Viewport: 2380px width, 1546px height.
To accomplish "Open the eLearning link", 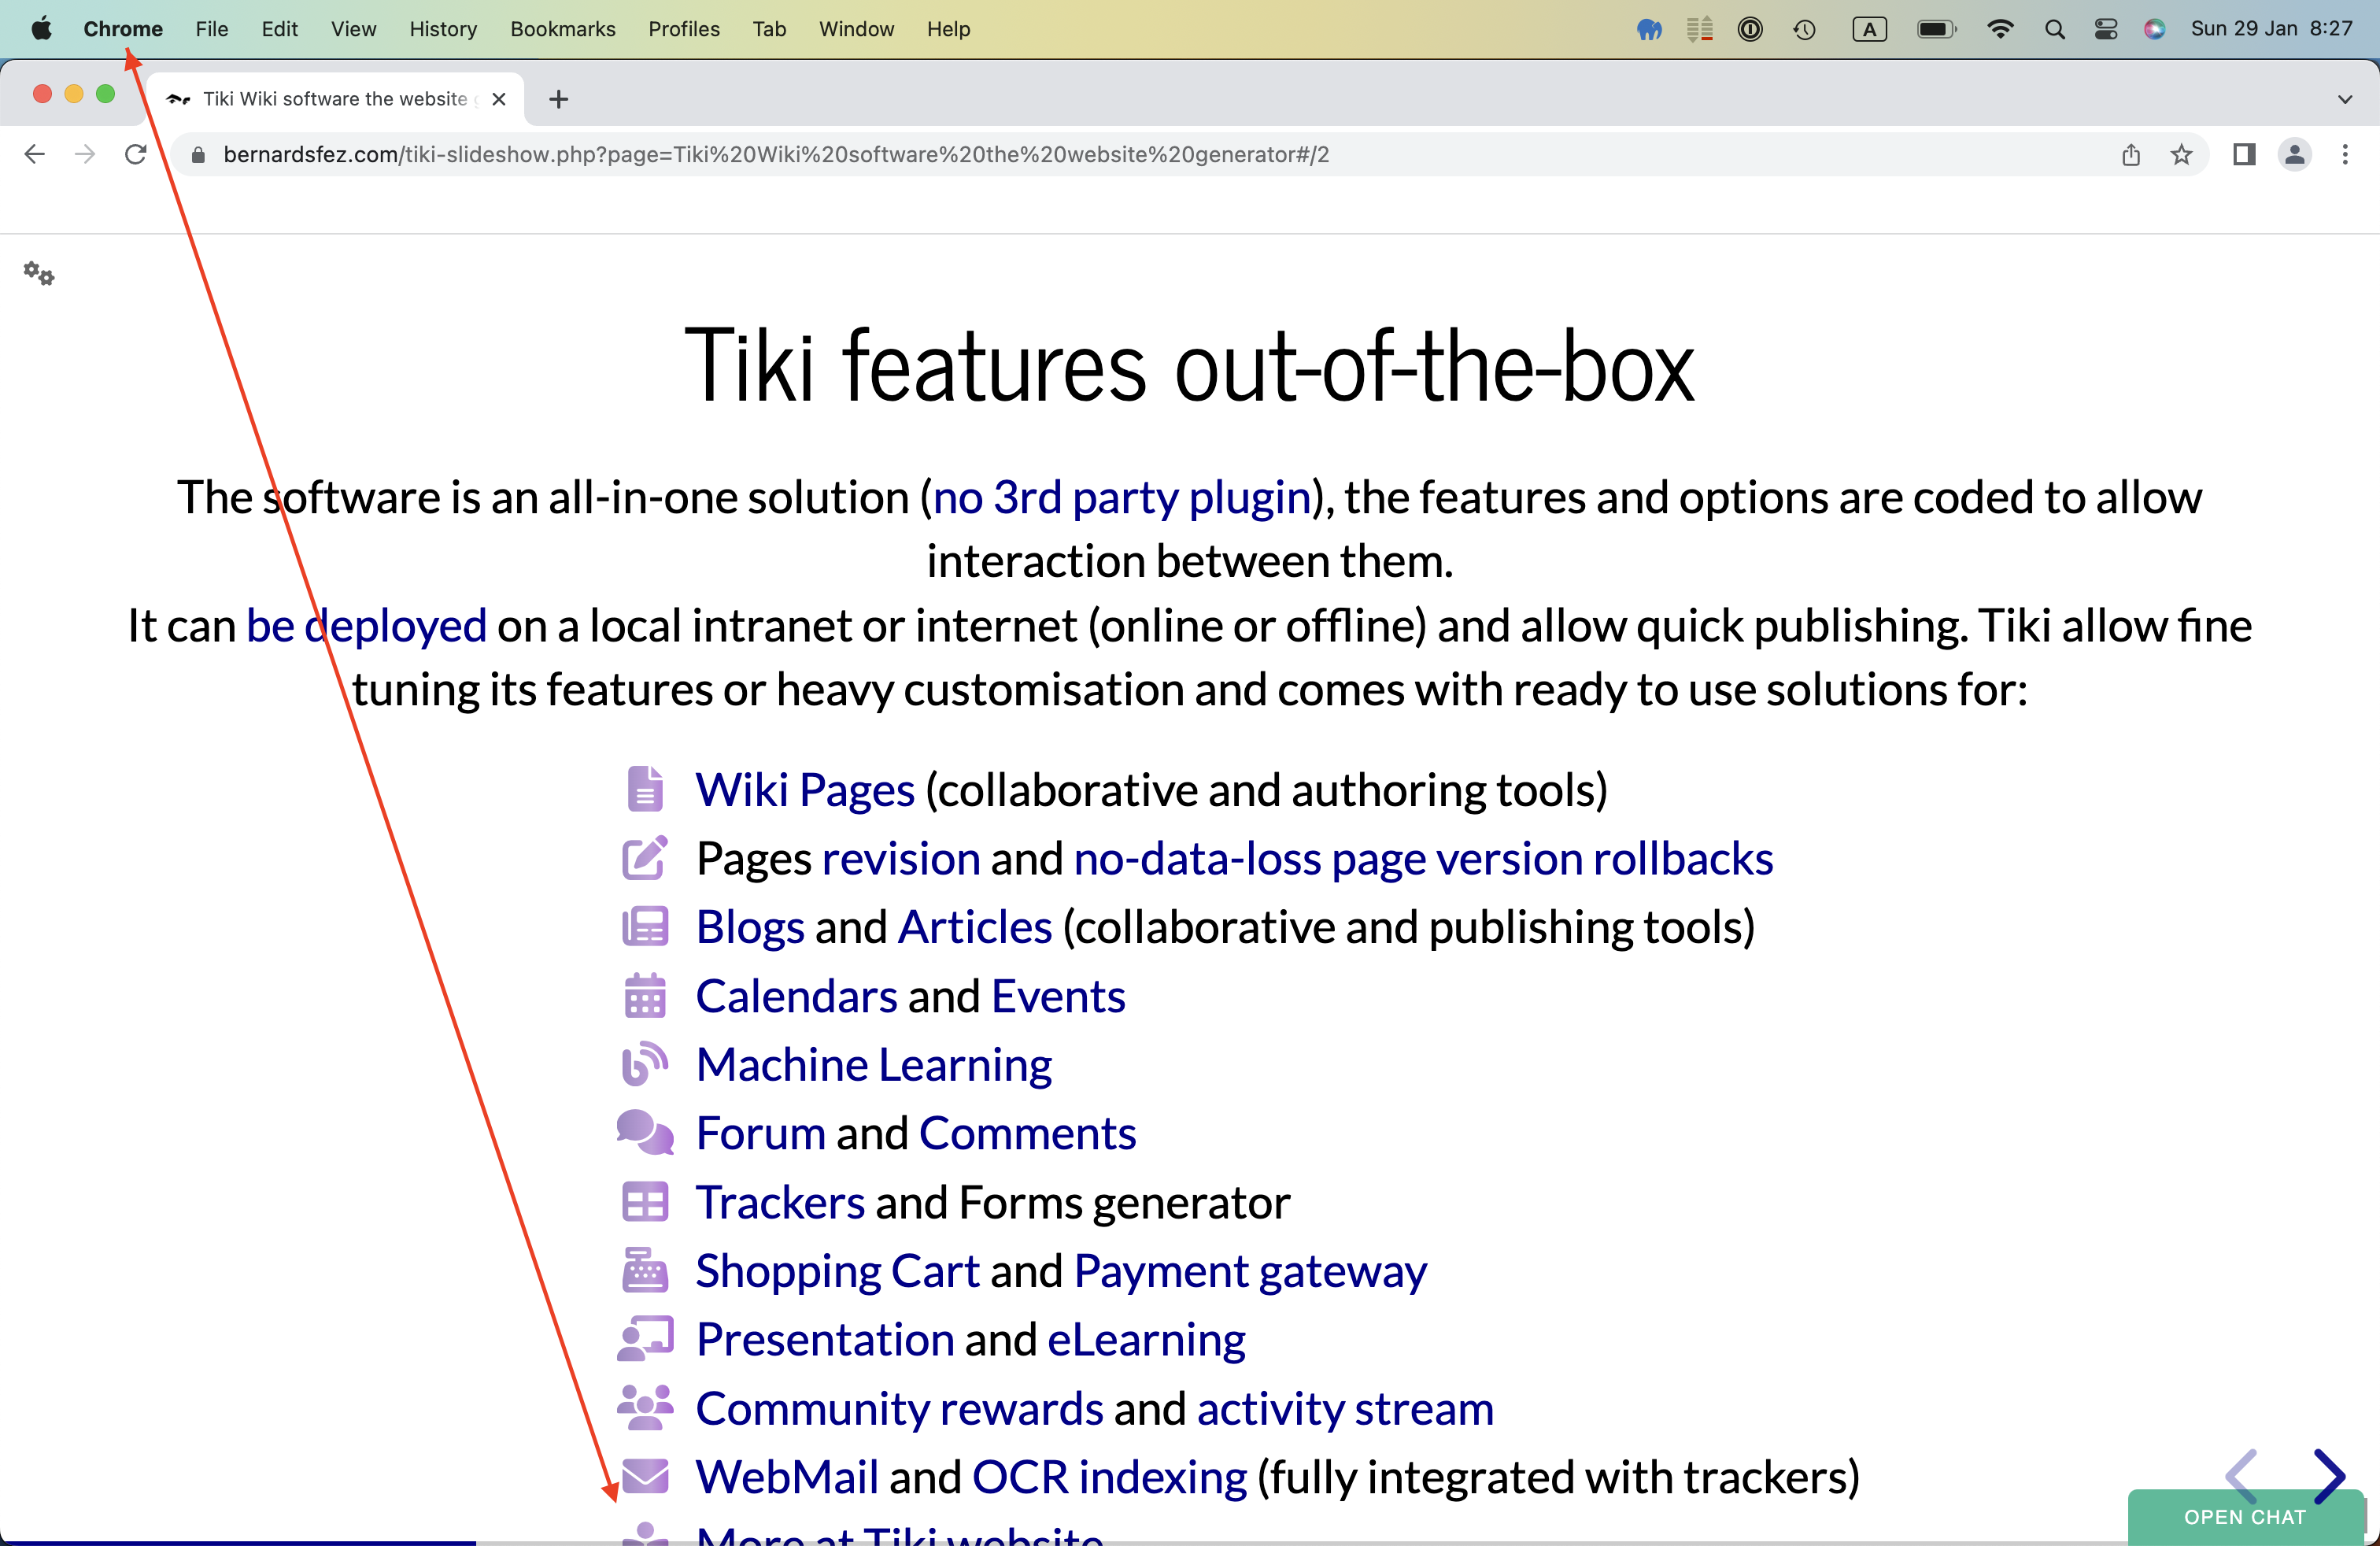I will click(x=1147, y=1341).
